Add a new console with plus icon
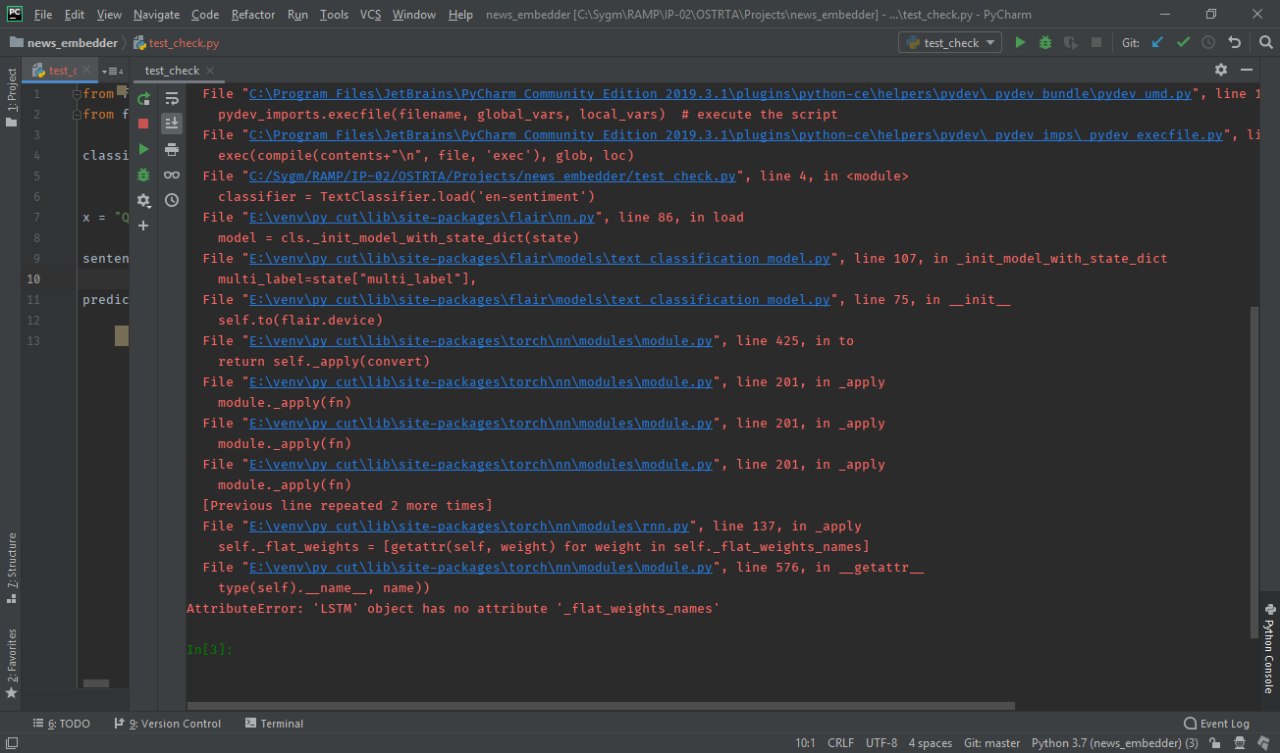This screenshot has height=753, width=1280. 143,226
